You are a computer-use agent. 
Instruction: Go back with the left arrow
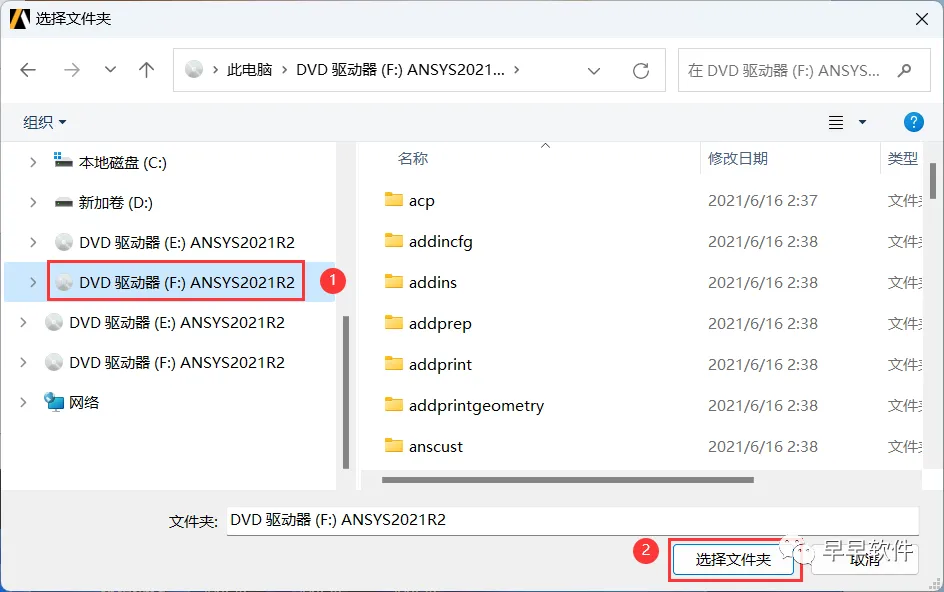(x=28, y=70)
